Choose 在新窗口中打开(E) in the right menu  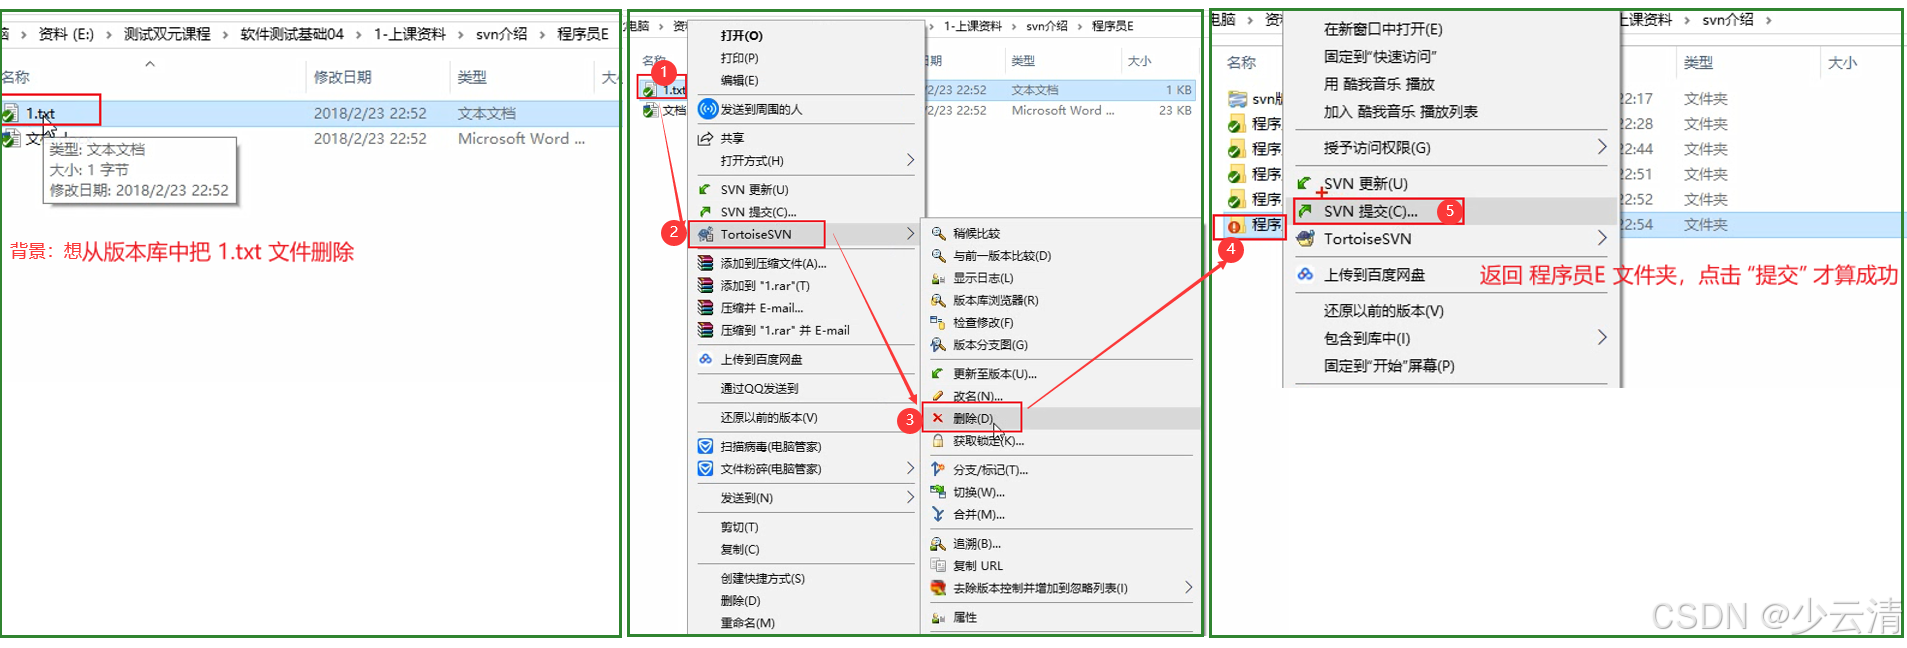coord(1383,29)
